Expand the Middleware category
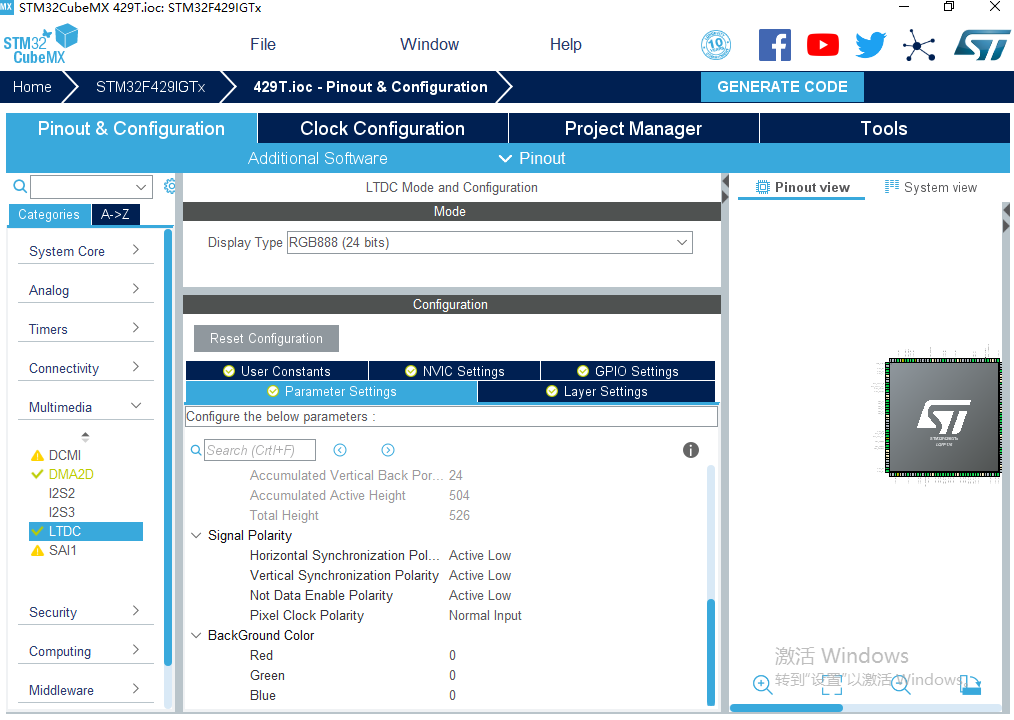 85,690
